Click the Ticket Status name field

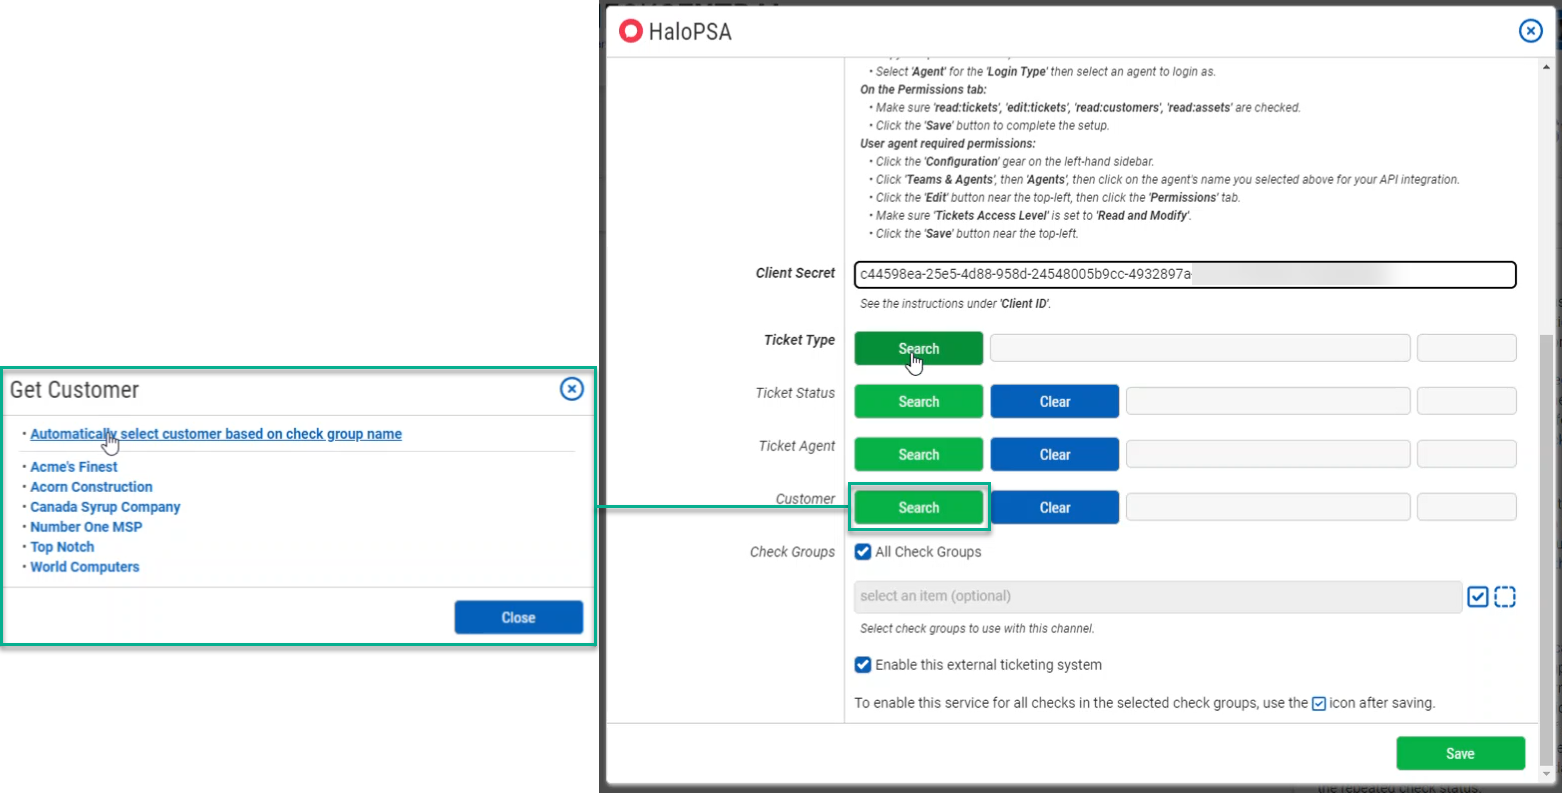1268,401
